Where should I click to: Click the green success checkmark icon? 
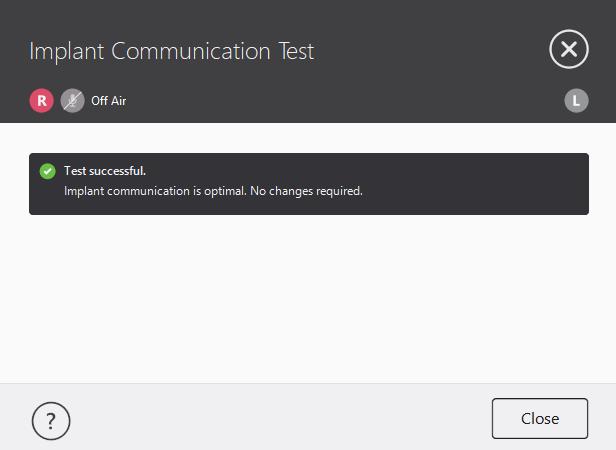point(47,171)
